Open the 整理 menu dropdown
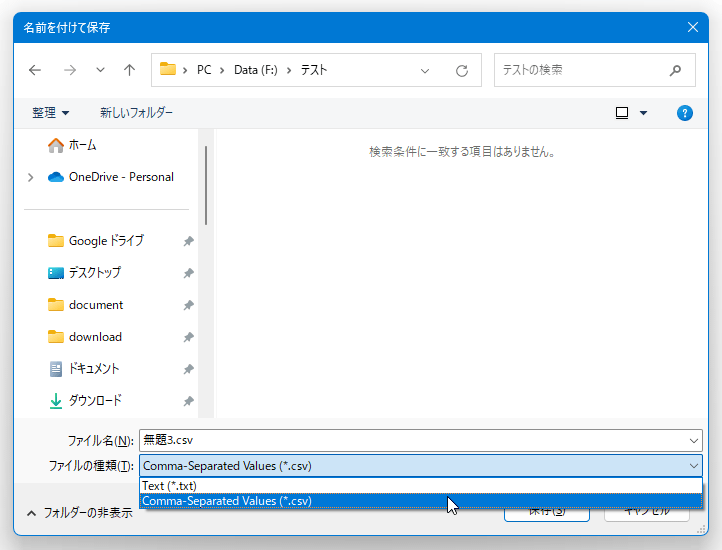The width and height of the screenshot is (722, 550). click(51, 113)
